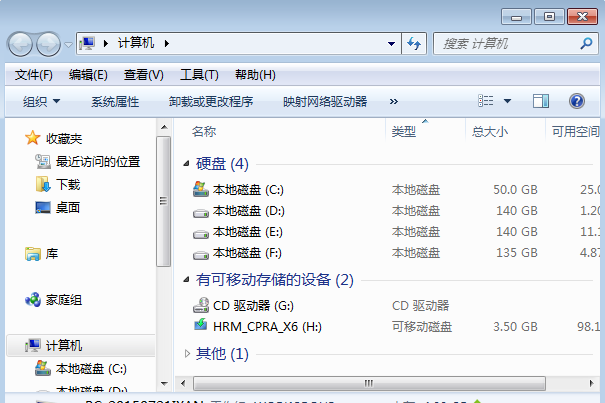This screenshot has width=605, height=403.
Task: Select the 本地磁盘 (F:) drive icon
Action: [201, 254]
